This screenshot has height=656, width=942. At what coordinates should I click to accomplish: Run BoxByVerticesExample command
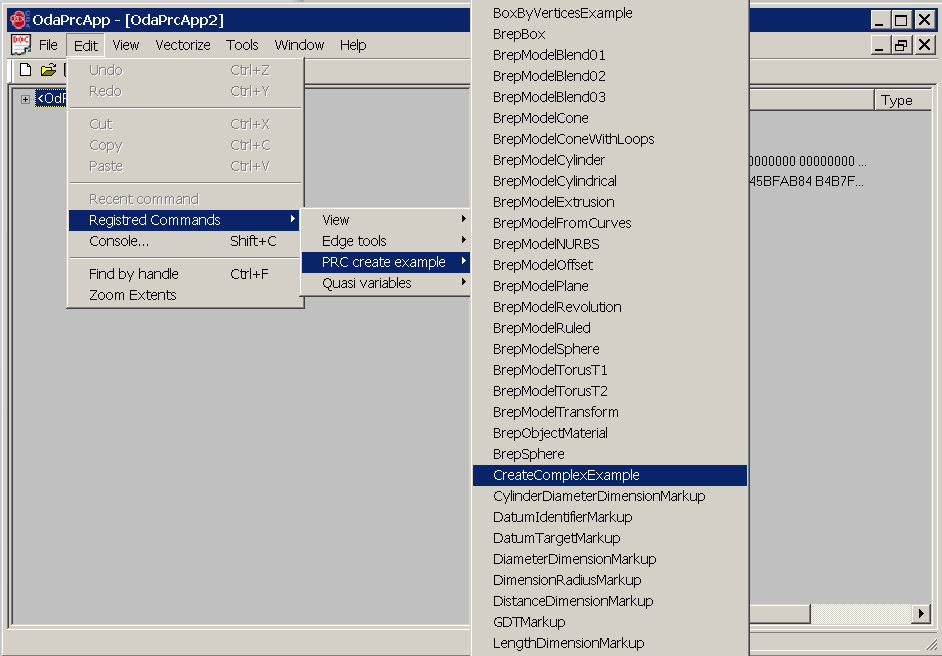610,13
